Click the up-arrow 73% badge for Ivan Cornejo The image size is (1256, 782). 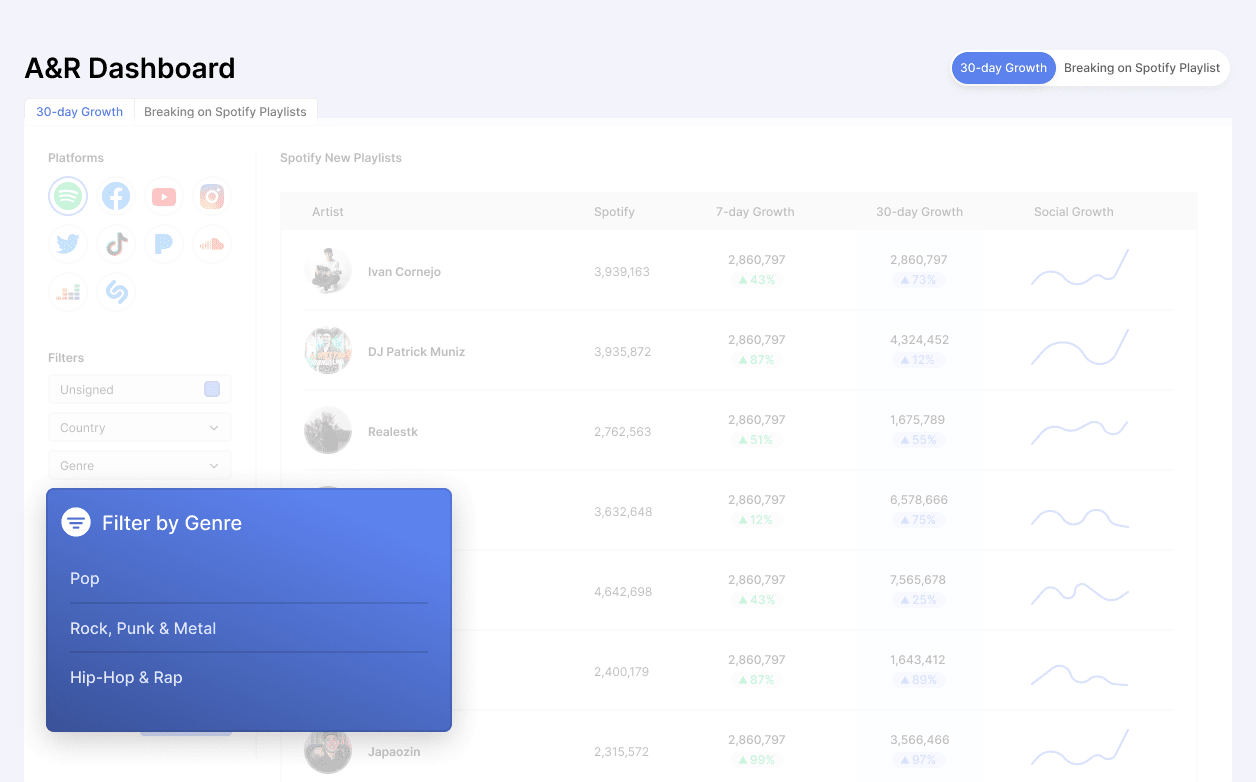[x=919, y=280]
